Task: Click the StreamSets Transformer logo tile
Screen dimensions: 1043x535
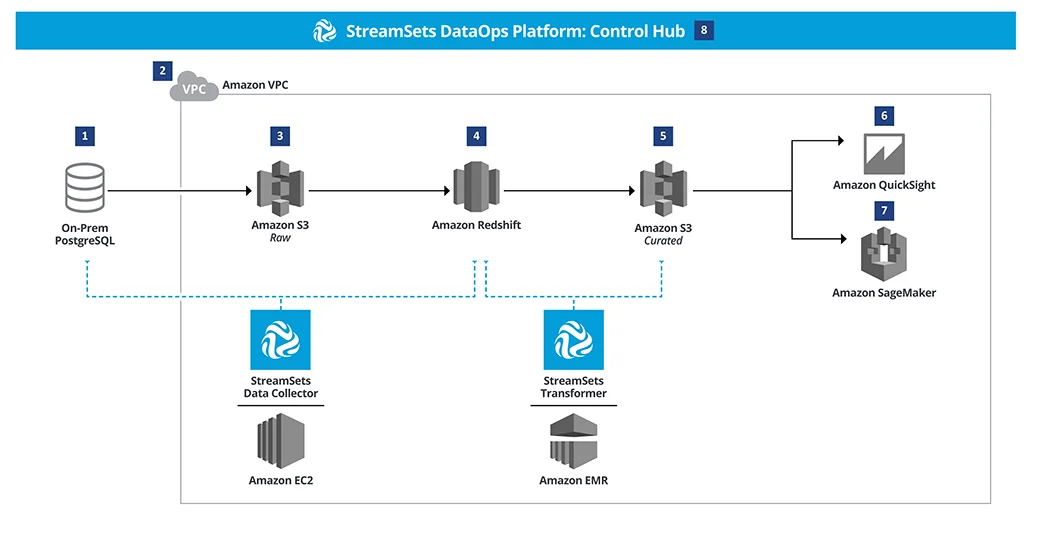Action: 573,339
